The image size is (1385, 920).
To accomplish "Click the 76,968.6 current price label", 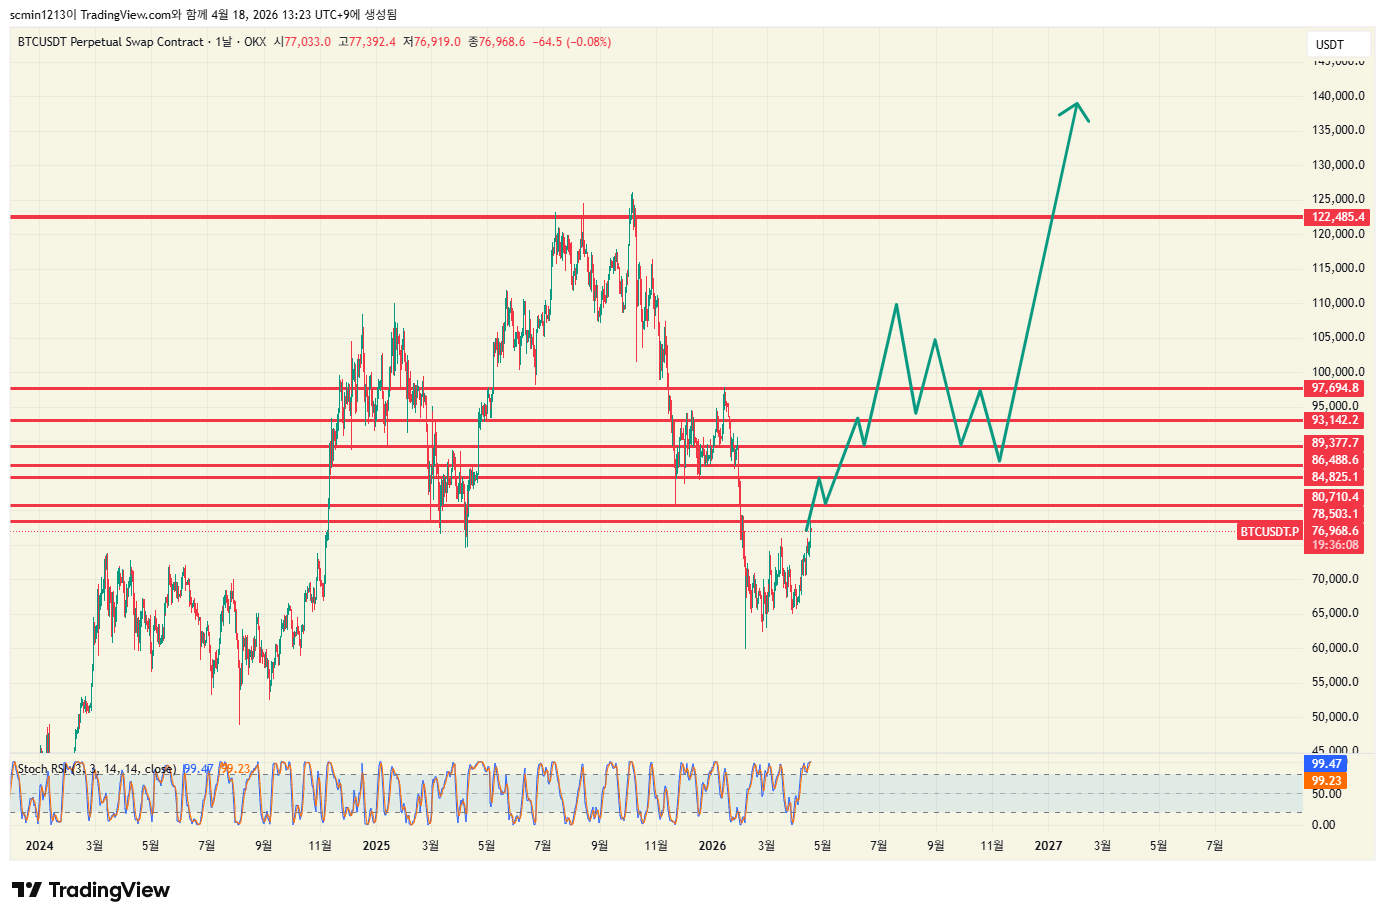I will point(1335,531).
